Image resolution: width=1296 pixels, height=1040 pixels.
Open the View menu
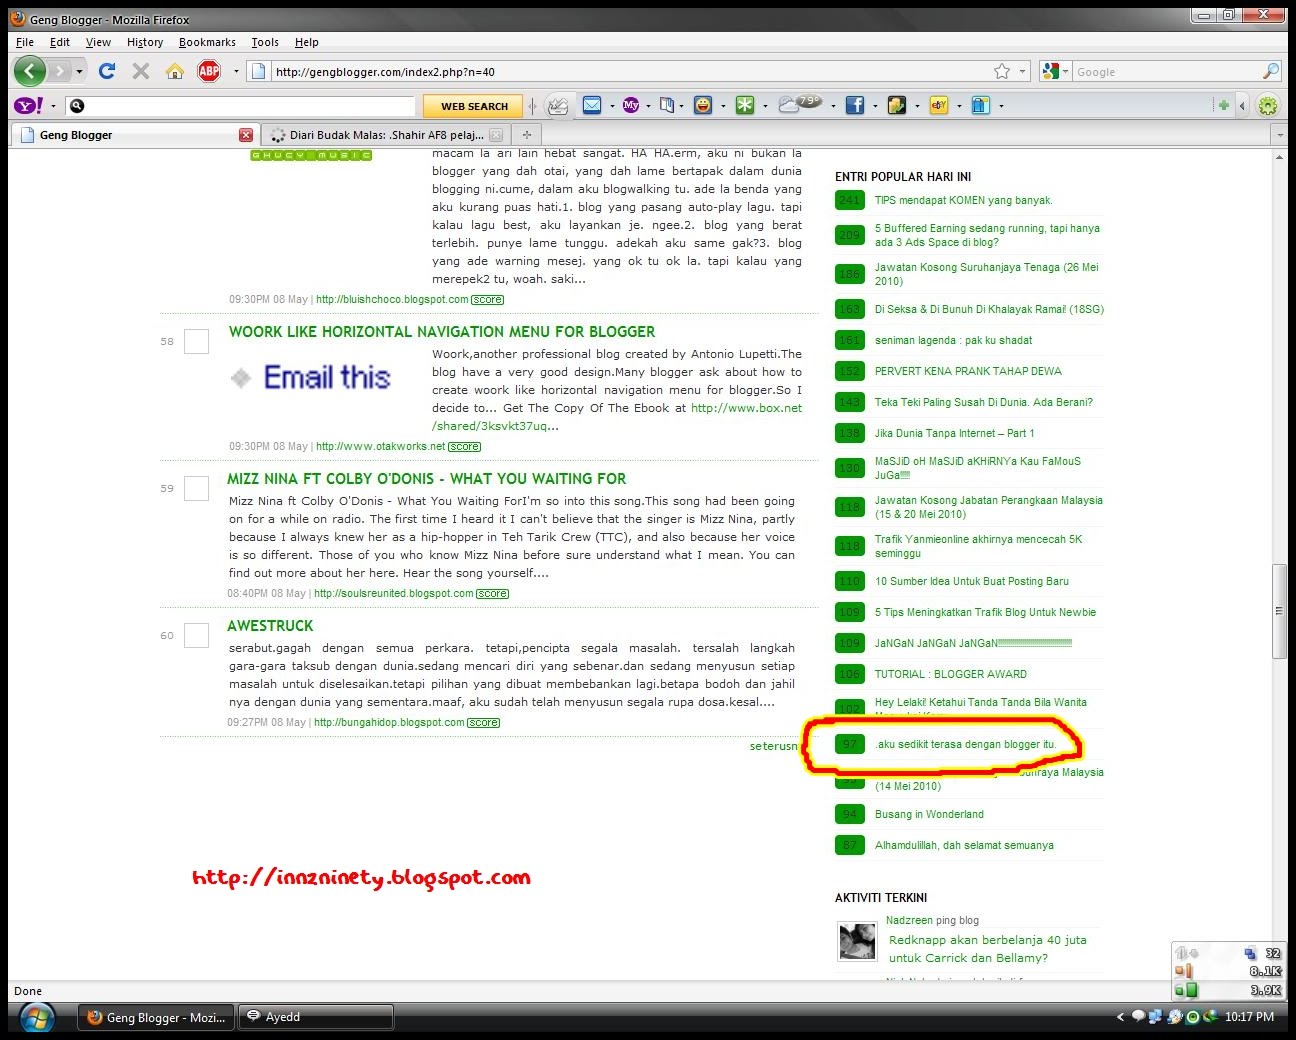(98, 42)
